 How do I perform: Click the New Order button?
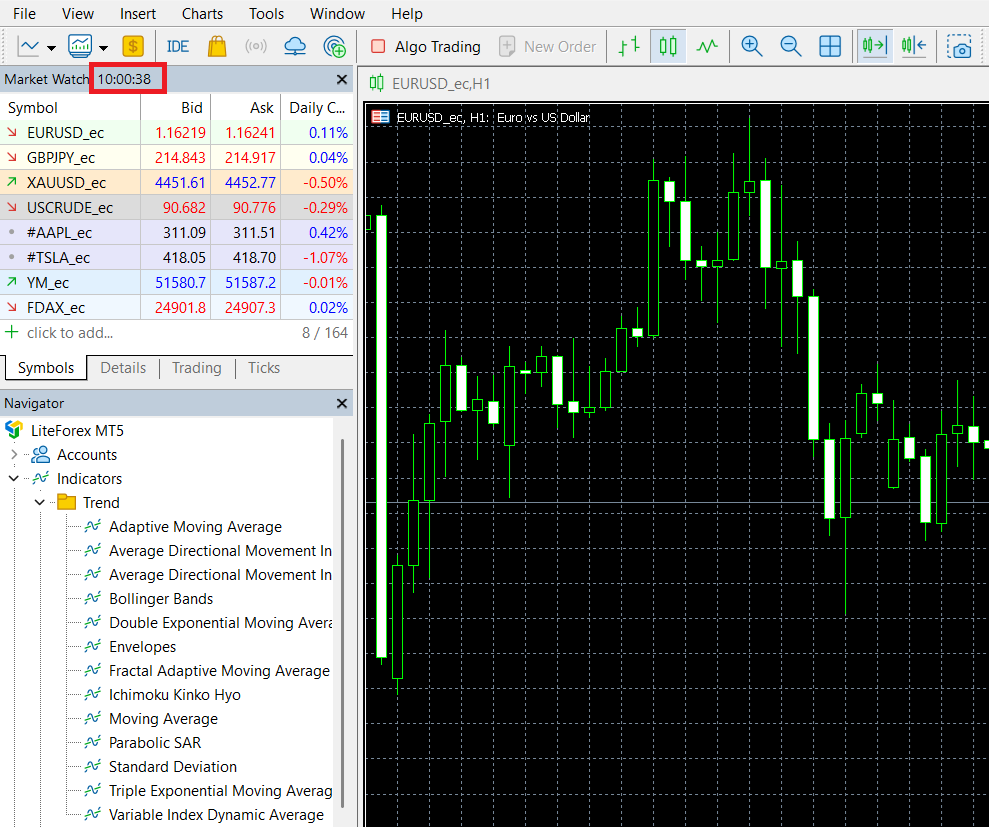[547, 47]
